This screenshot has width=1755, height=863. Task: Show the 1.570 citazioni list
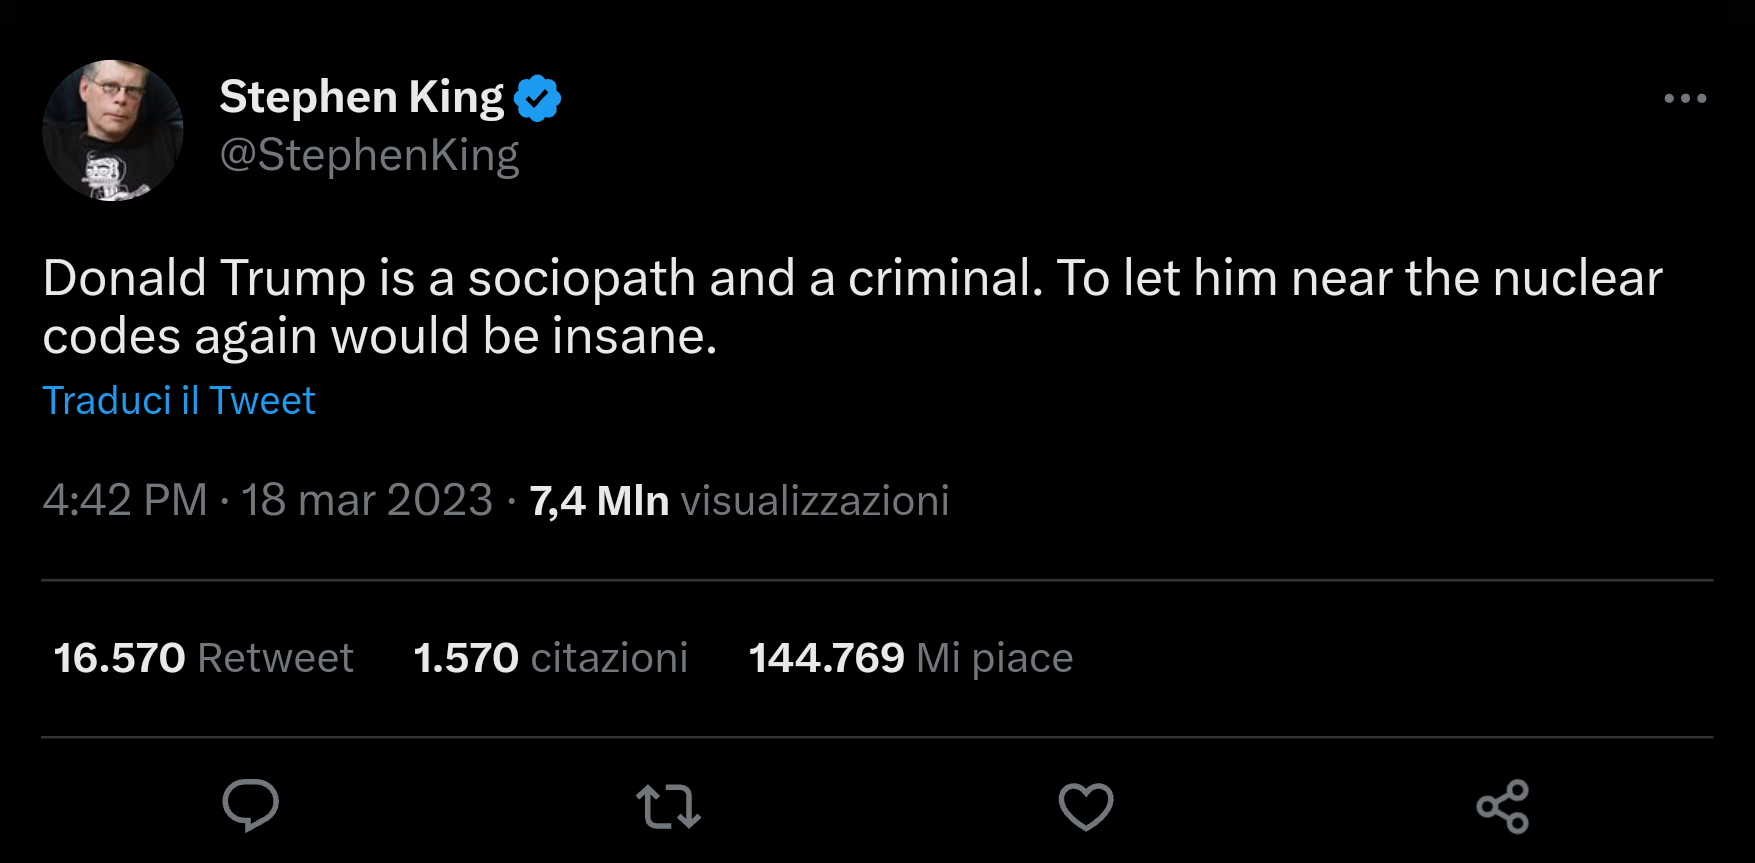coord(550,658)
